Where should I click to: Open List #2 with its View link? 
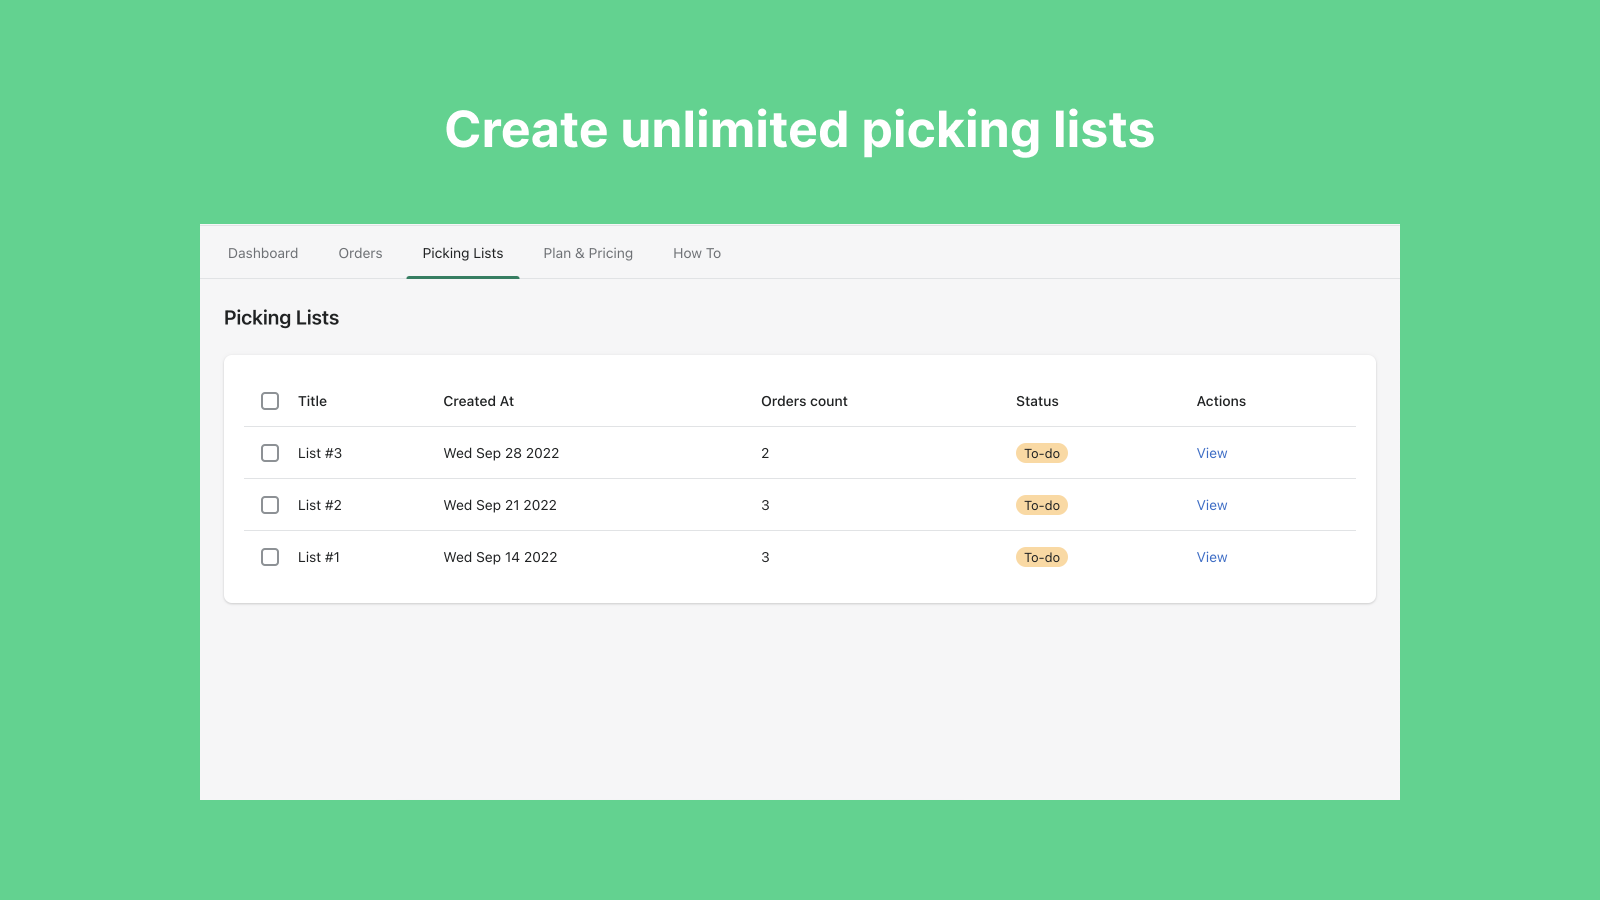point(1211,505)
